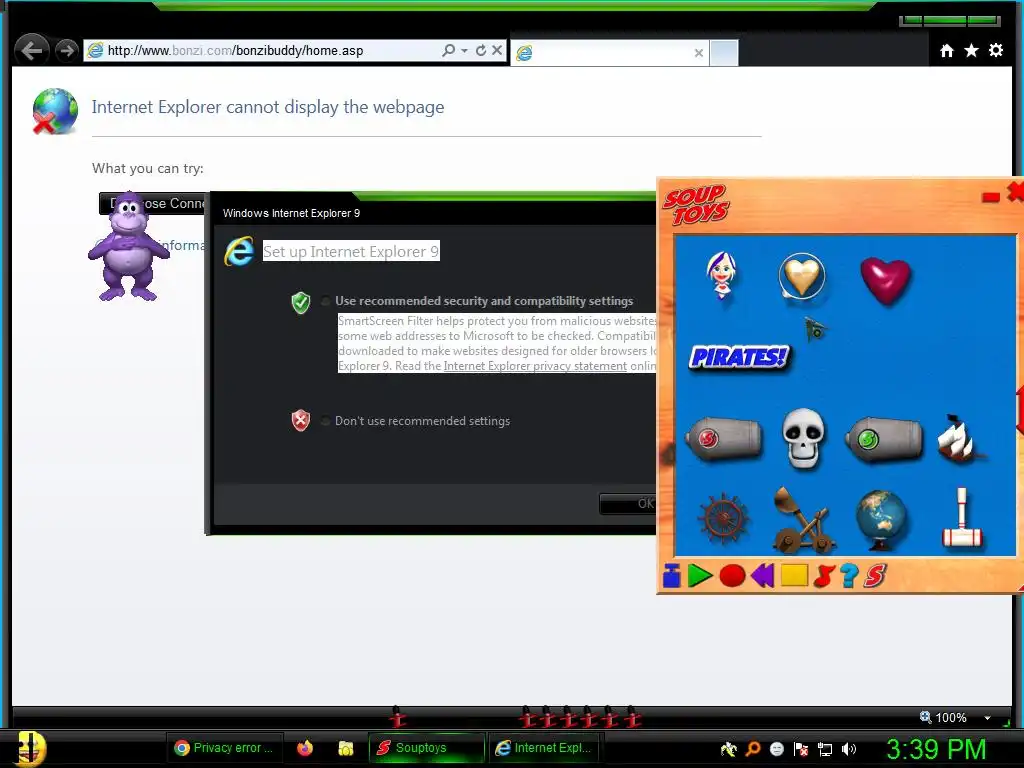1024x768 pixels.
Task: Open Internet Explorer privacy statement link
Action: [535, 366]
